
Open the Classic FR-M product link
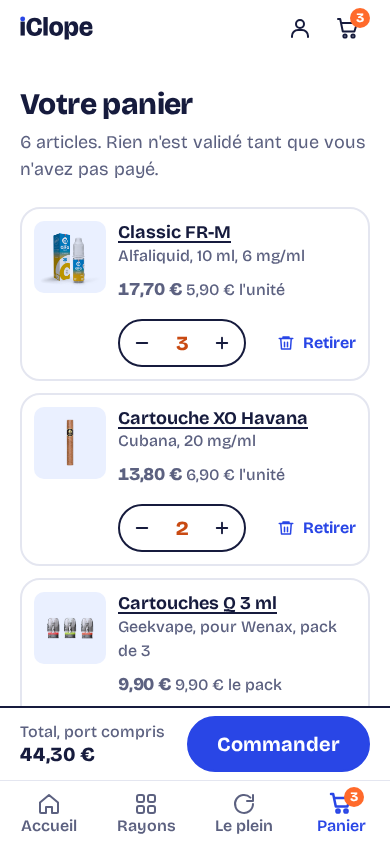[x=174, y=233]
